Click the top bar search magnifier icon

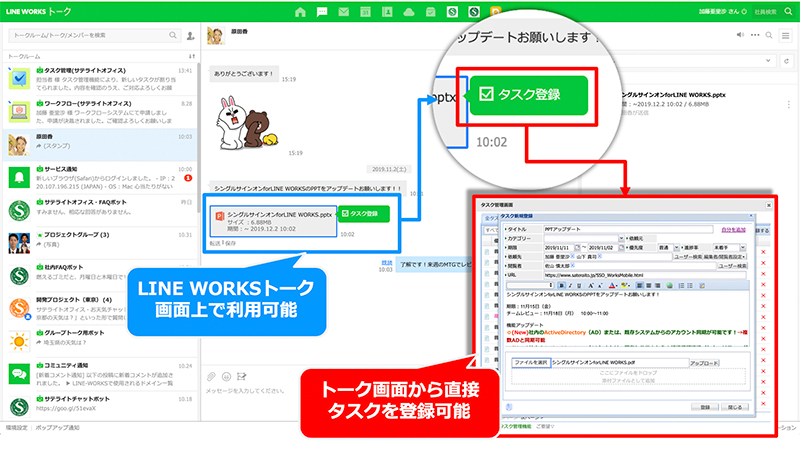click(x=788, y=11)
